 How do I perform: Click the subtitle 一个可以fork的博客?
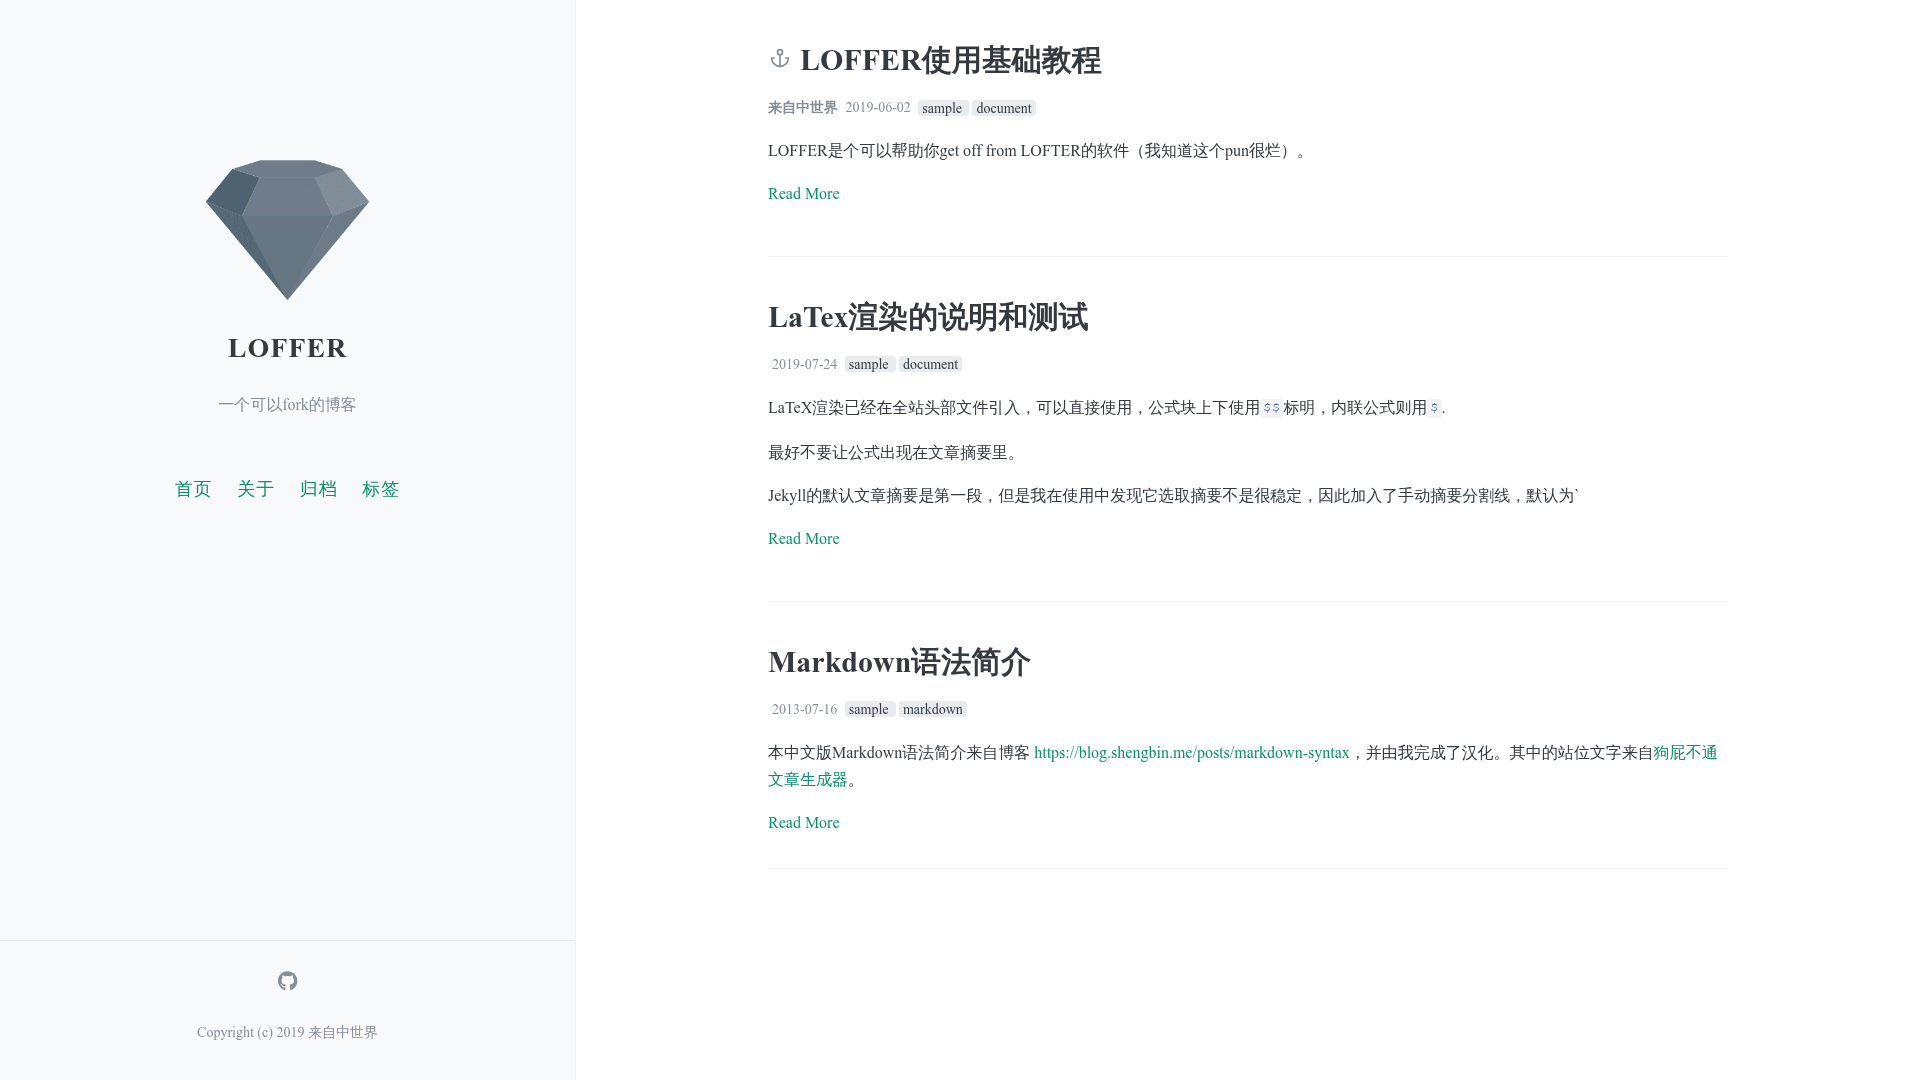(287, 405)
